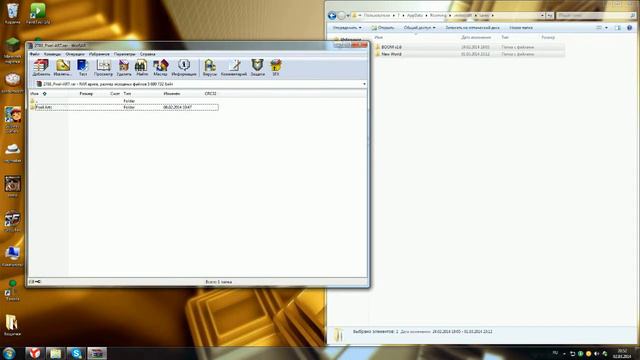Click the WinRAR Info (Информация) icon
Screen dimensions: 640x360
click(x=184, y=68)
